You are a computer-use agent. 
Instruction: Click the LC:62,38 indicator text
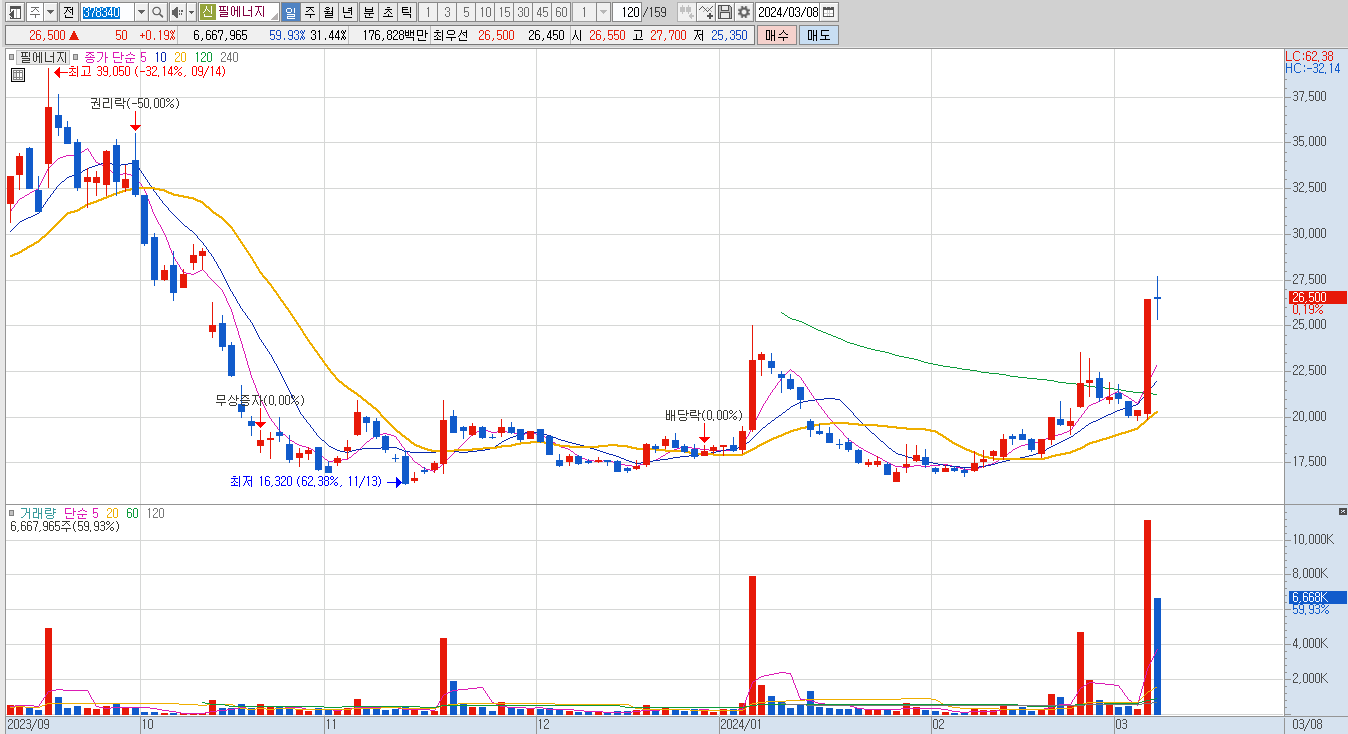point(1309,56)
